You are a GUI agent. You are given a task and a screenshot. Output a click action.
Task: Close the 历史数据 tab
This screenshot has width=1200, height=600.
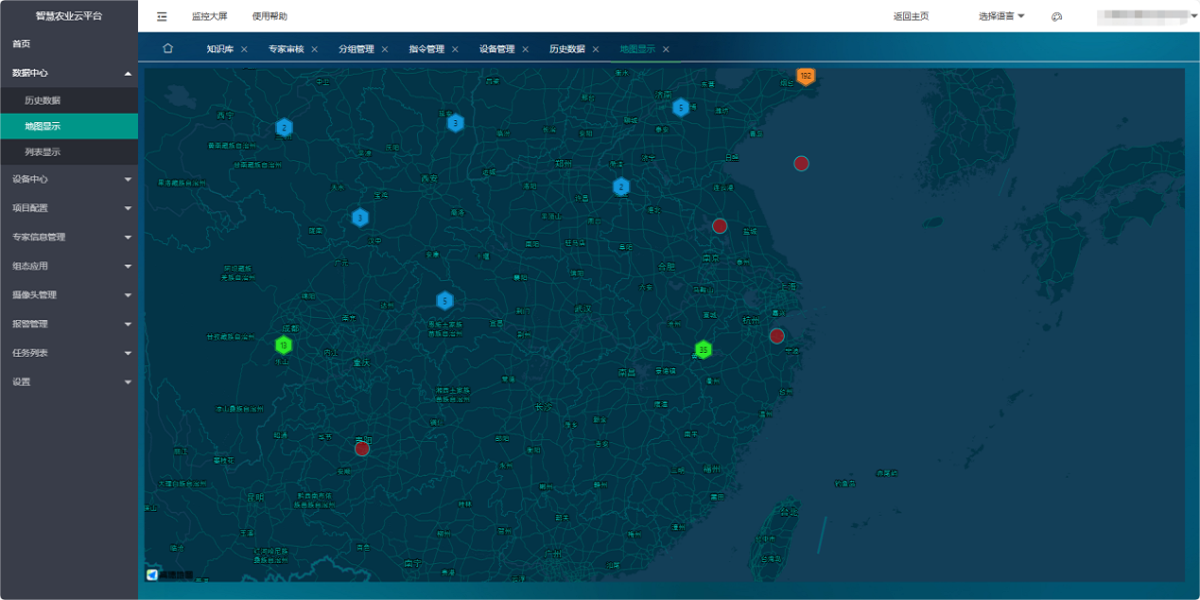596,49
